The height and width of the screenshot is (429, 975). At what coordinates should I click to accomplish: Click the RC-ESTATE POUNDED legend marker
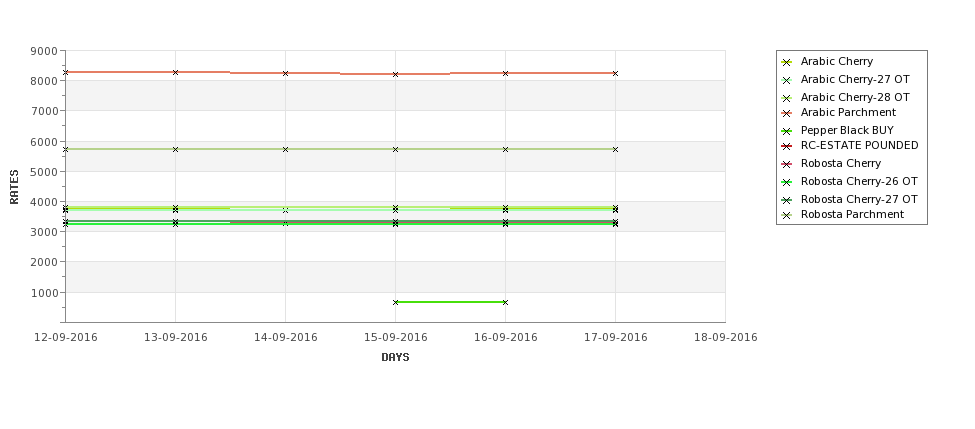[786, 146]
